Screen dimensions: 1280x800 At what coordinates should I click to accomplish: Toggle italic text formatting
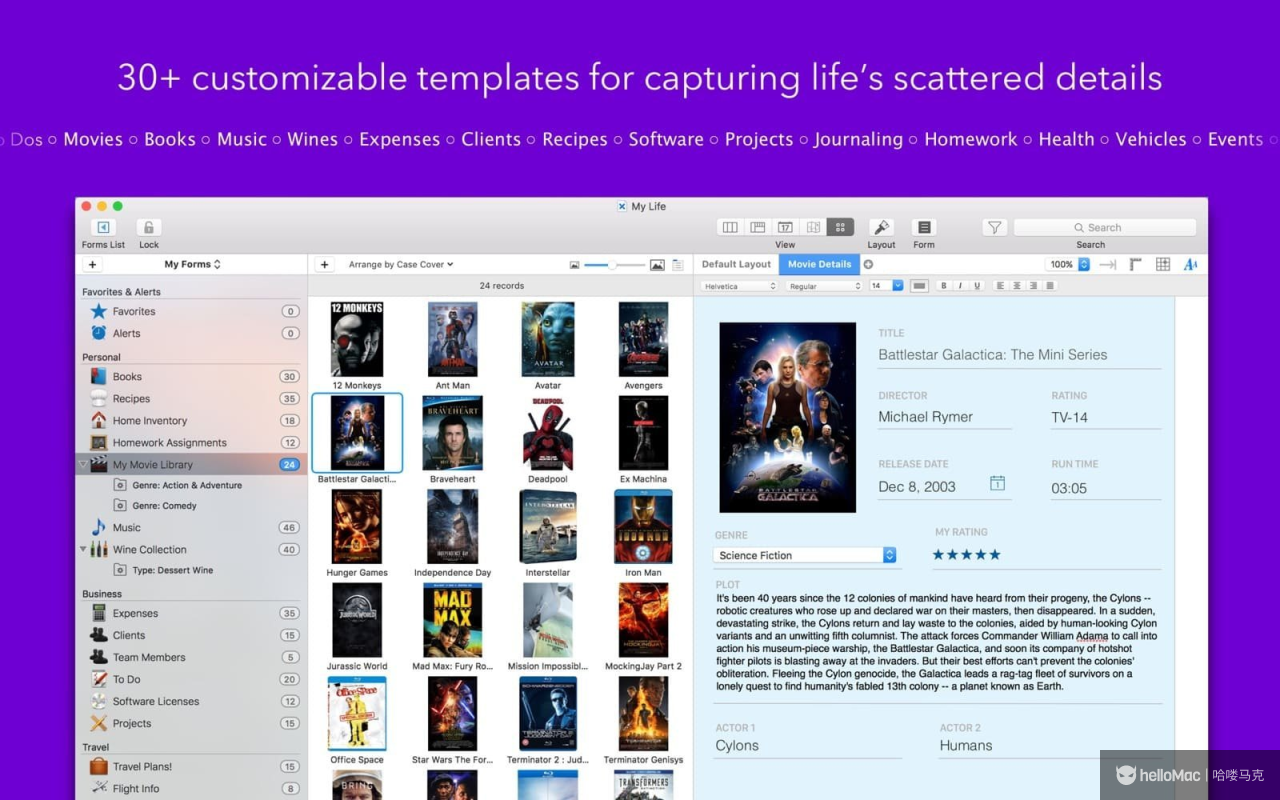click(960, 286)
